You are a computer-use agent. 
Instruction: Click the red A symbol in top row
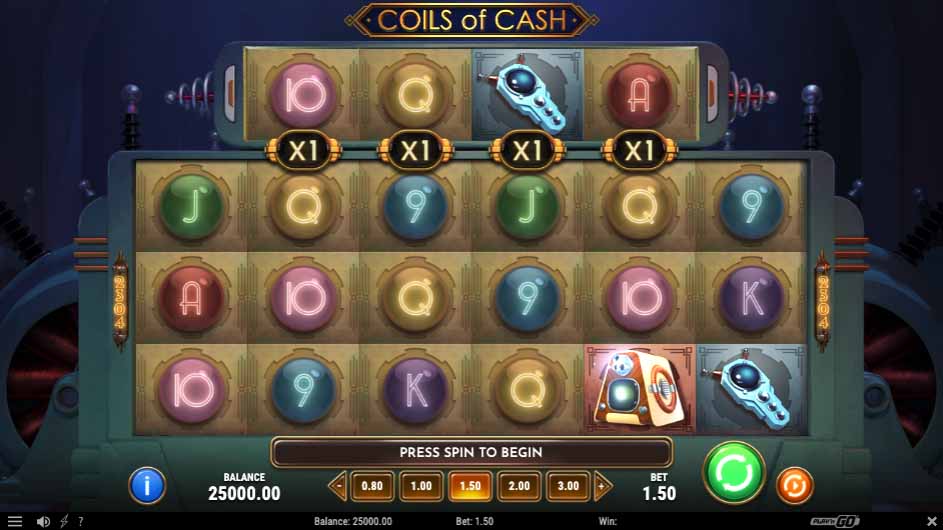click(x=639, y=94)
